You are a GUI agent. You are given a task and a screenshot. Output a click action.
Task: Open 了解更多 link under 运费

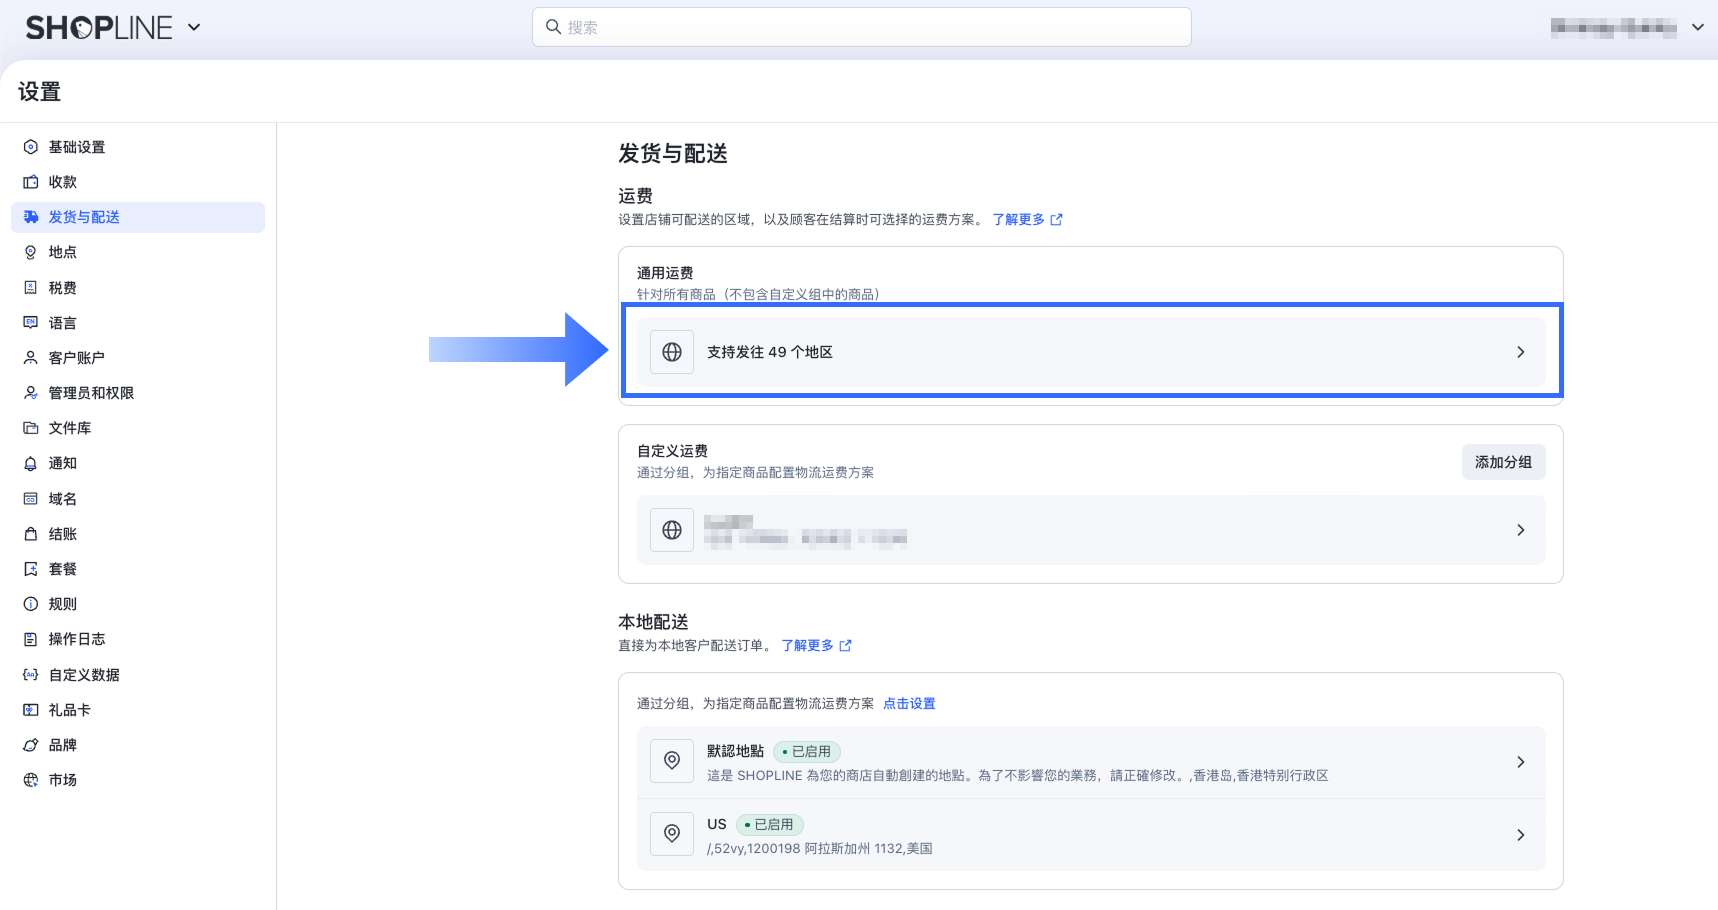[1027, 220]
